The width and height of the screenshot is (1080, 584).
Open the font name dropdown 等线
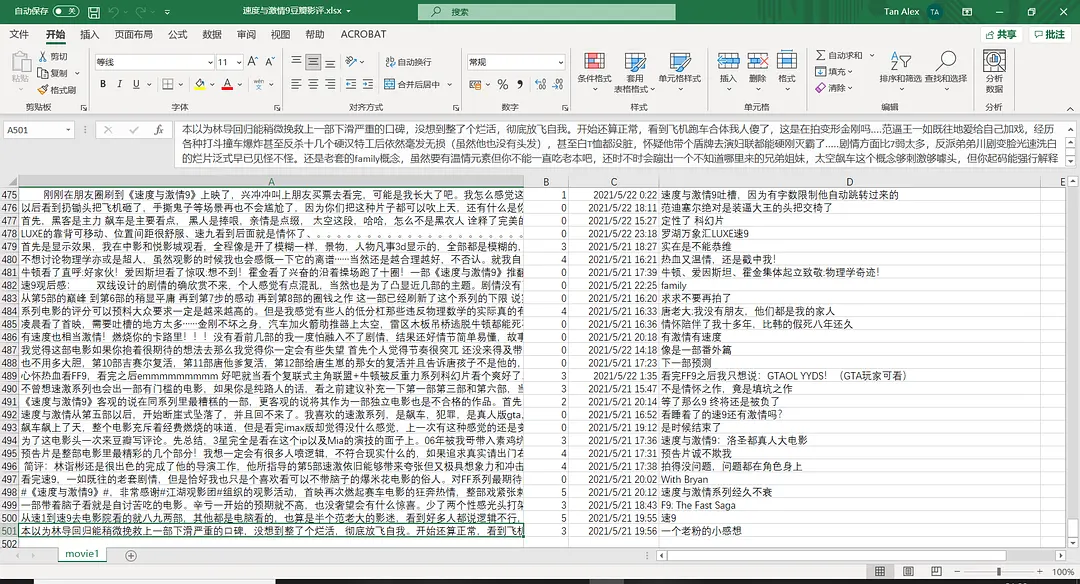[210, 63]
